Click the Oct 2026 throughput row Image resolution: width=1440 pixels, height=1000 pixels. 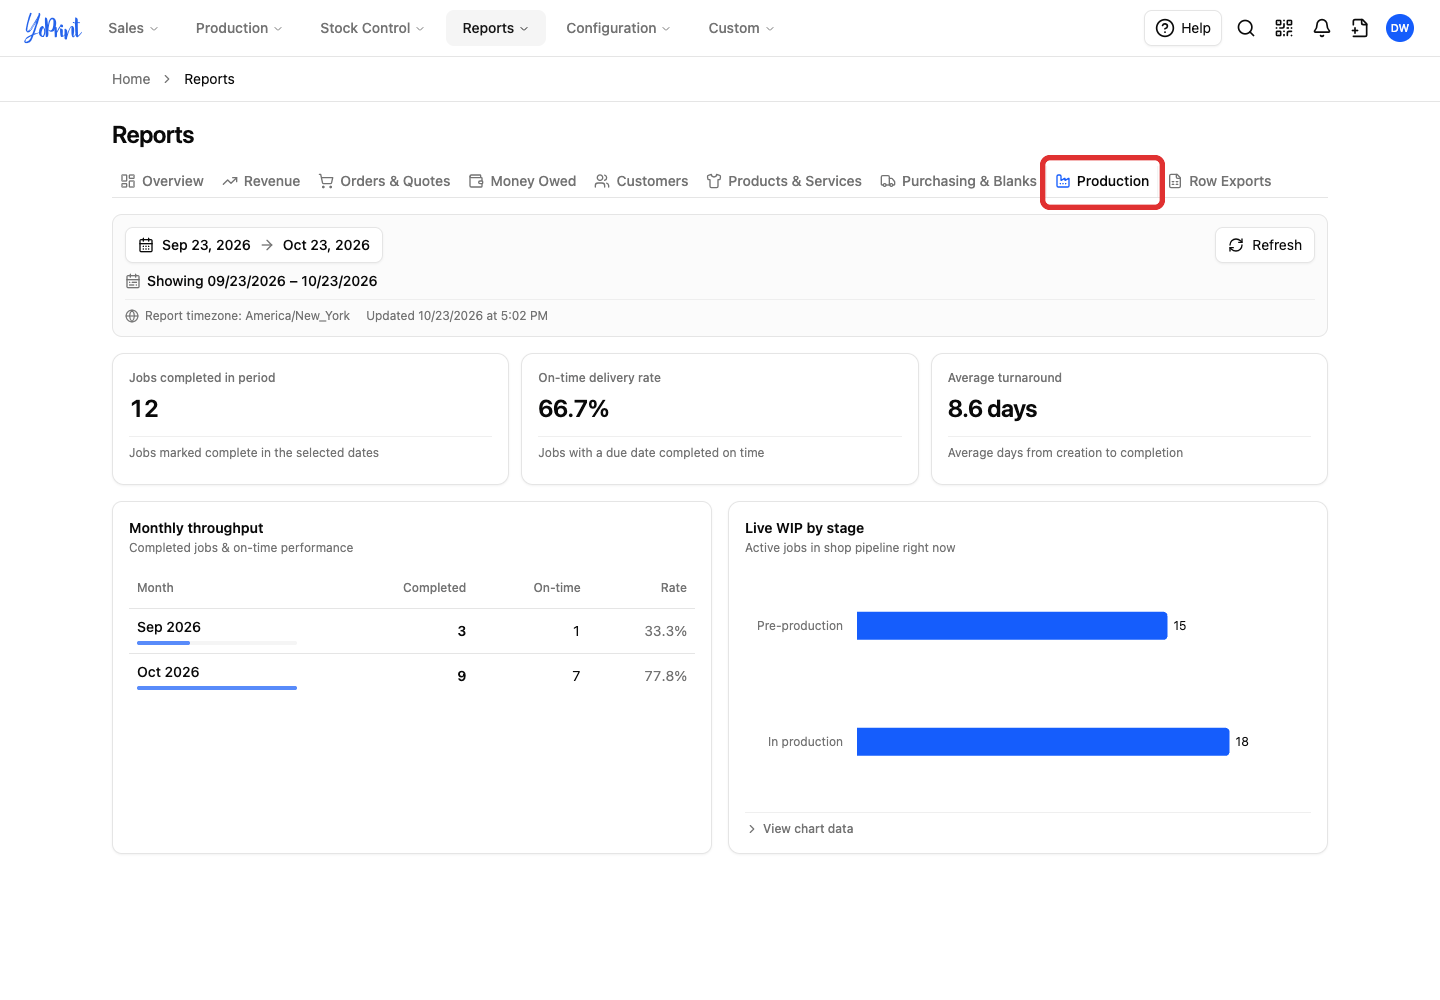412,676
